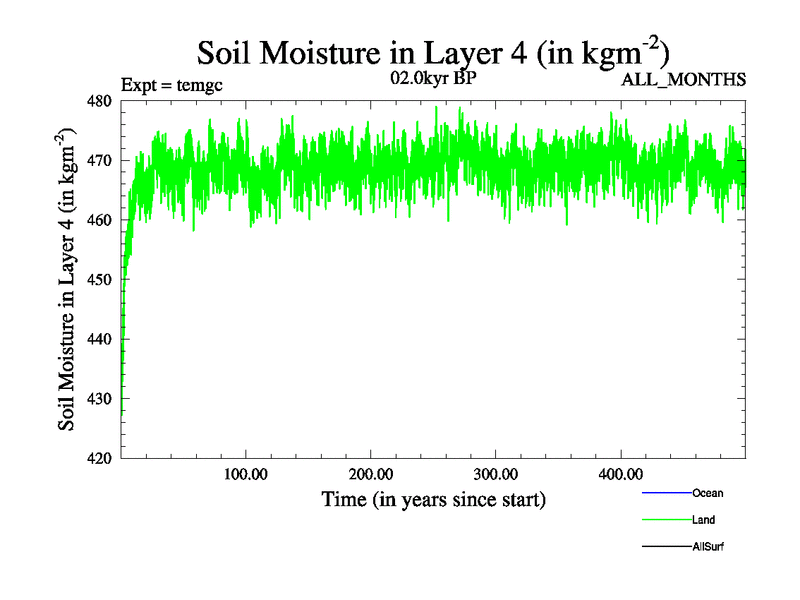The width and height of the screenshot is (800, 600).
Task: Click the x-axis title Time in years
Action: (433, 499)
